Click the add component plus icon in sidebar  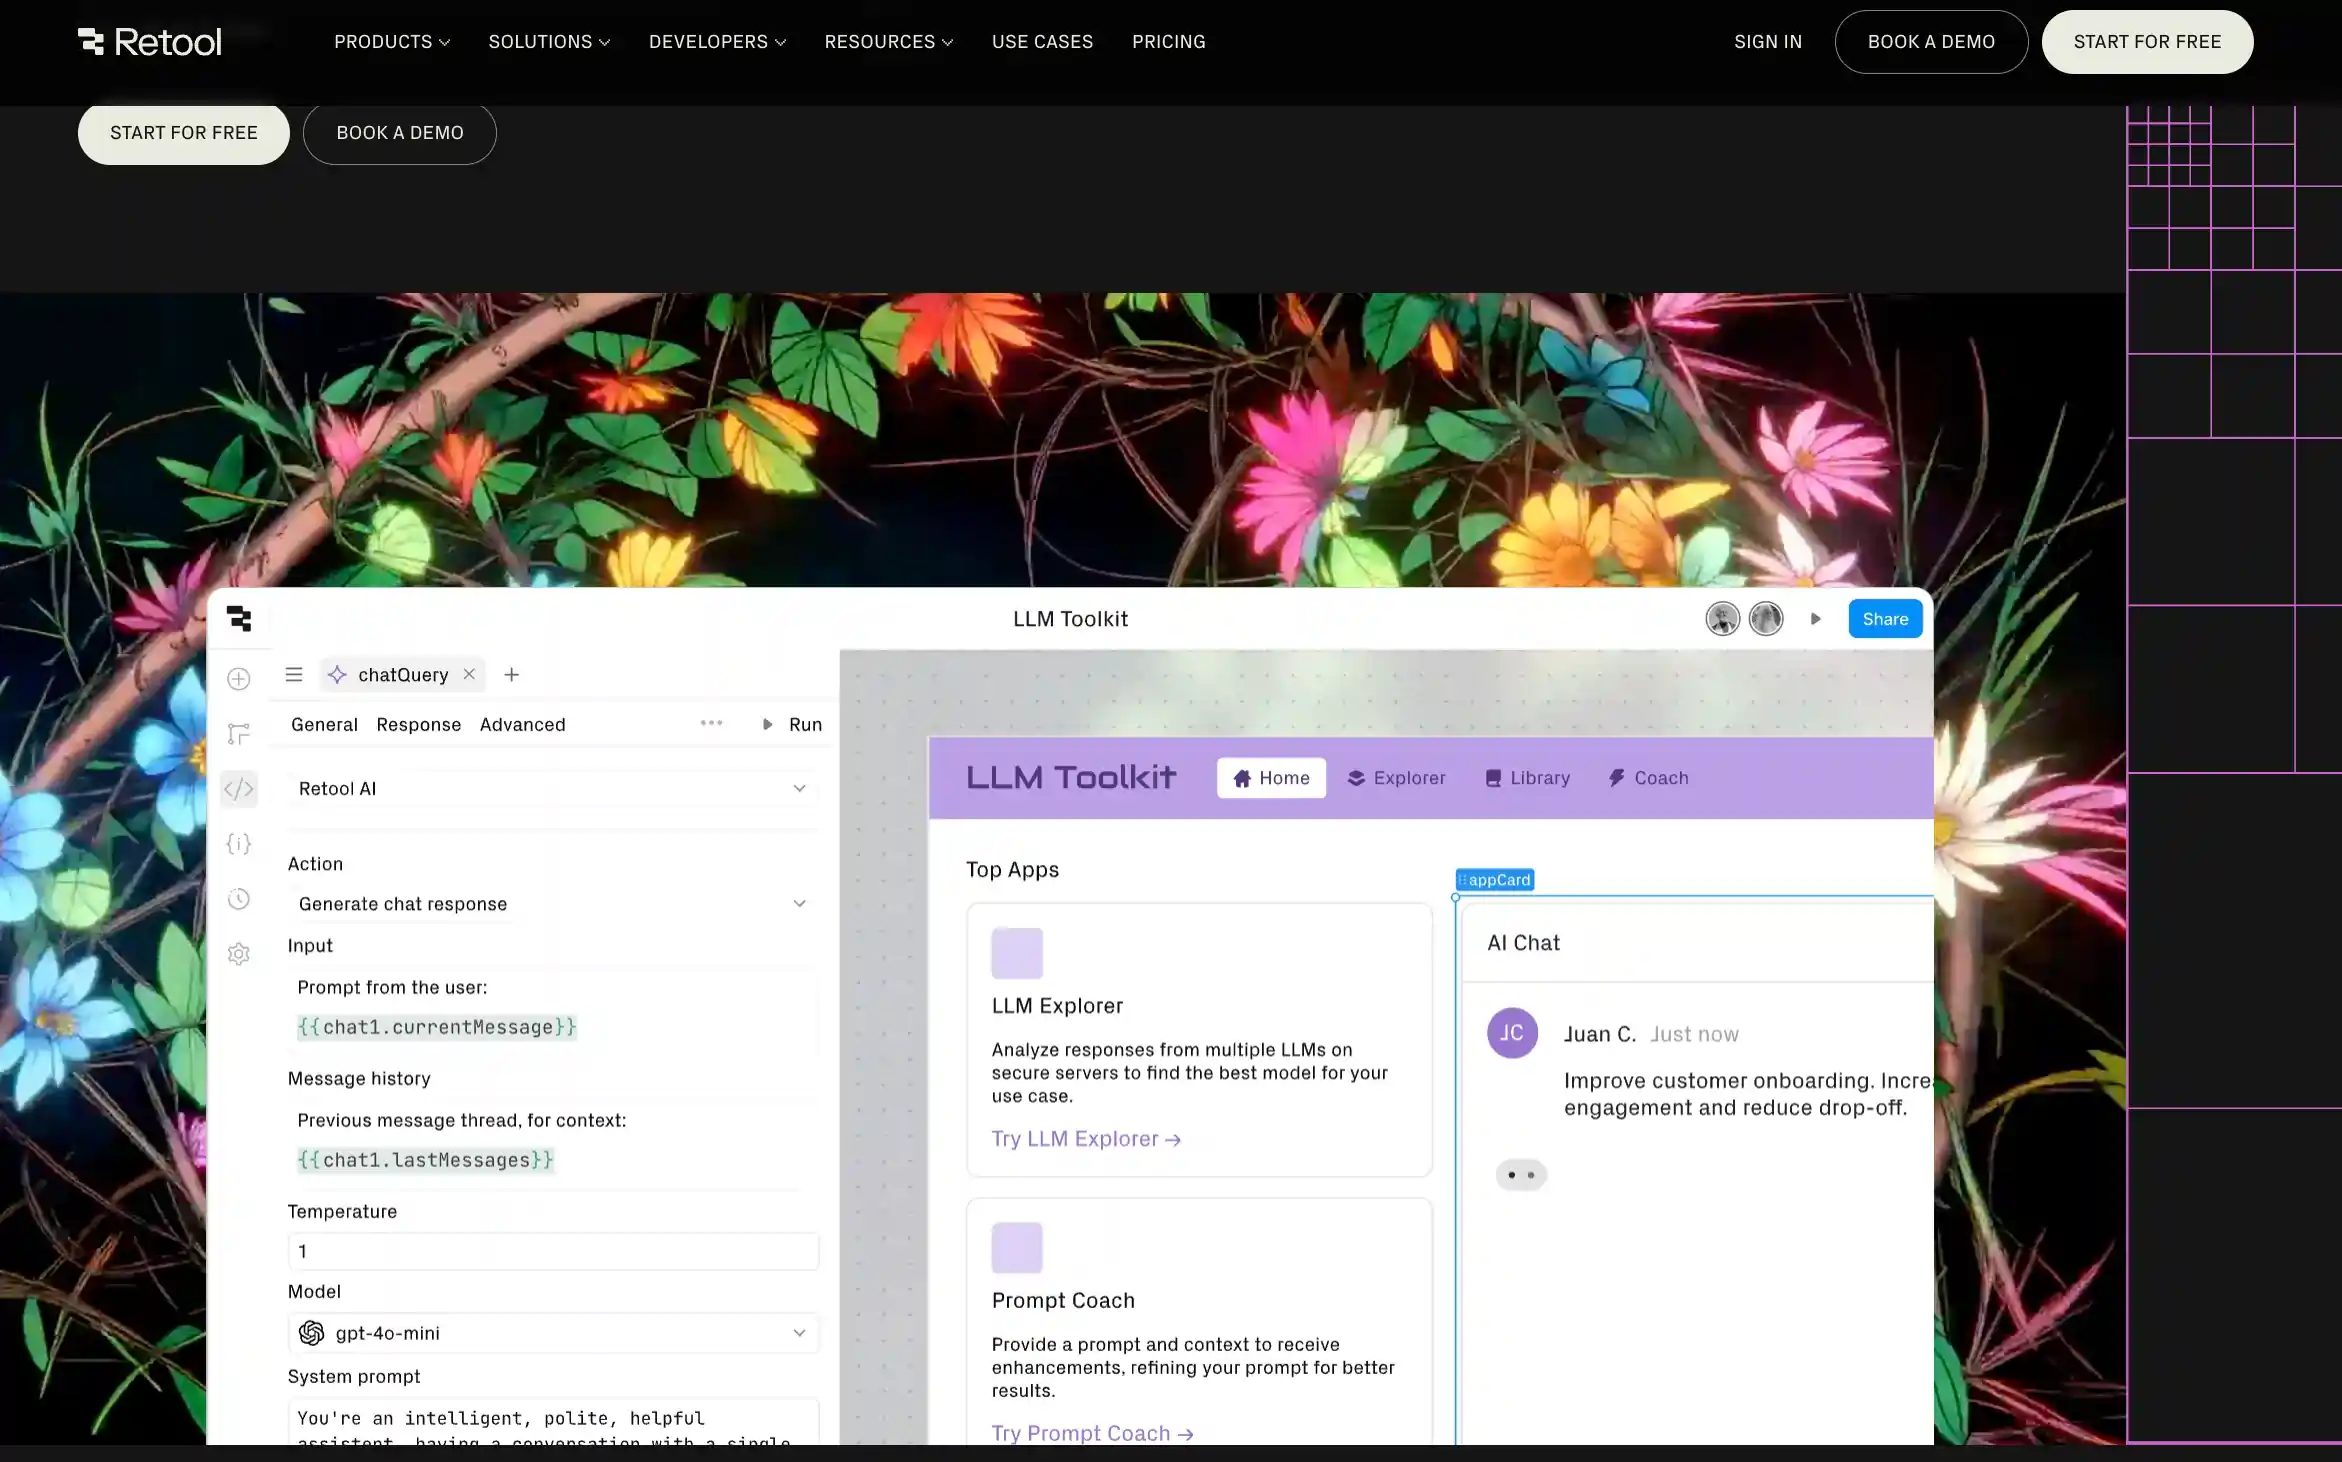click(239, 679)
